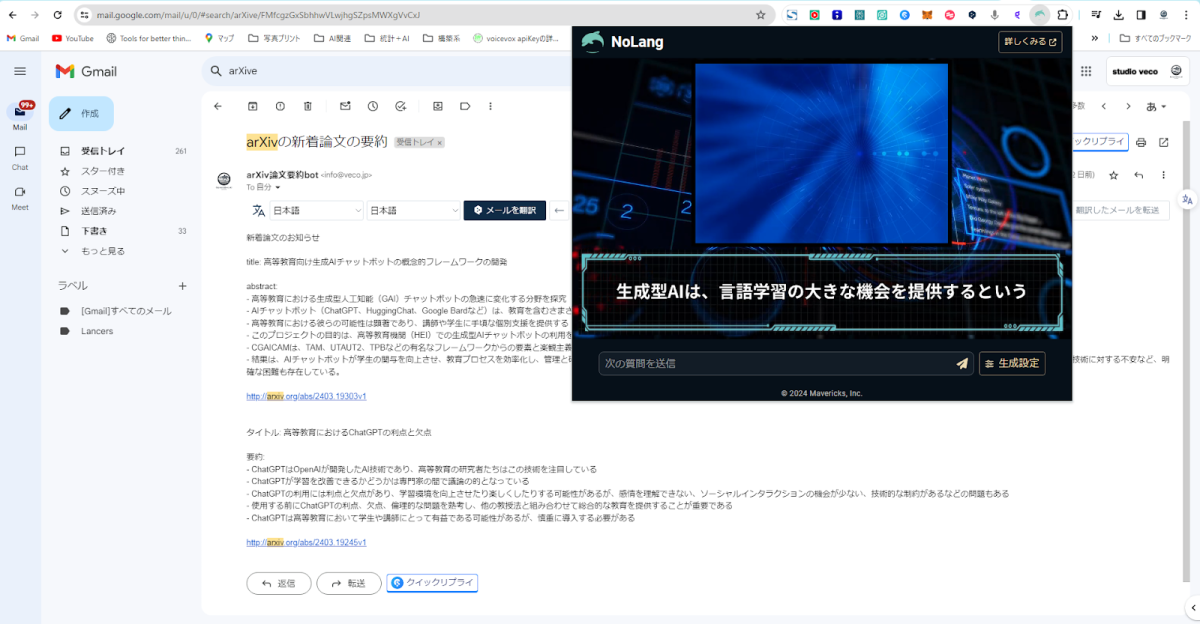Expand the 'To 自分' recipient details
The image size is (1200, 624).
point(278,187)
